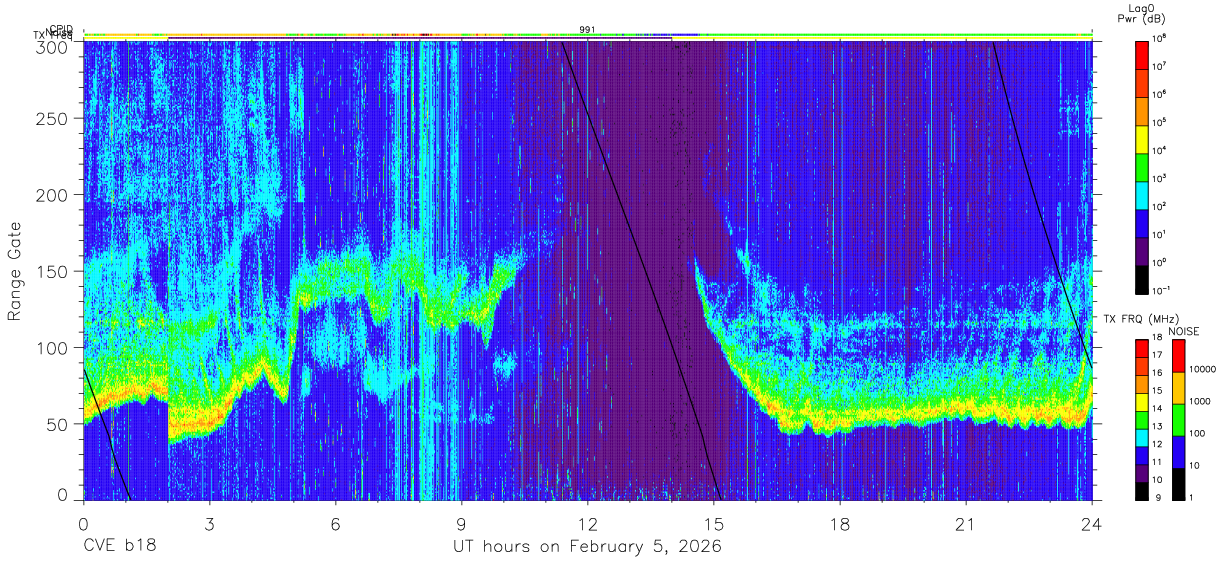Click the green swatch on the TX FRQ colorbar

click(1142, 420)
